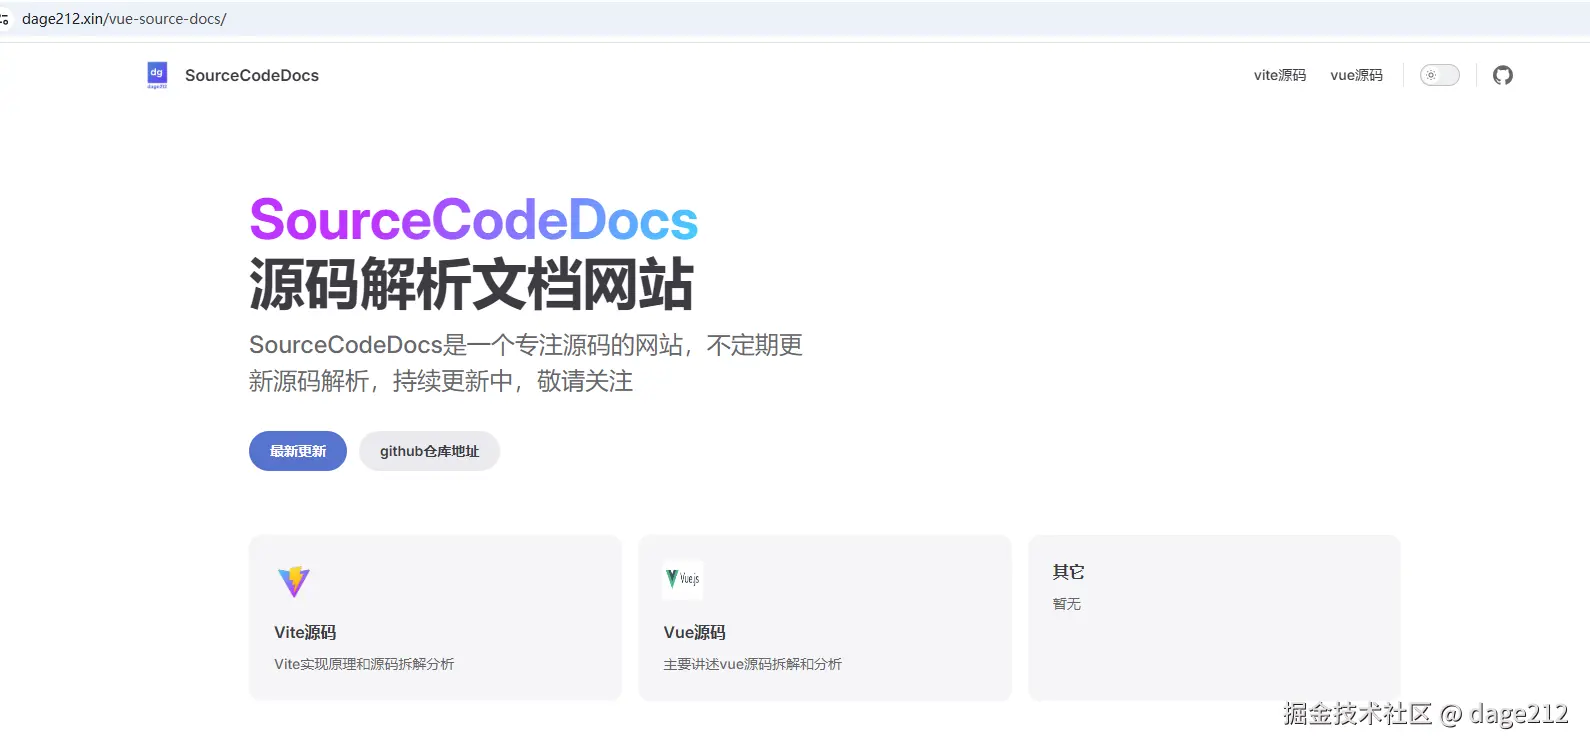The width and height of the screenshot is (1590, 751).
Task: Click the 主要讲述vue源码拆解和分析 description
Action: click(752, 664)
